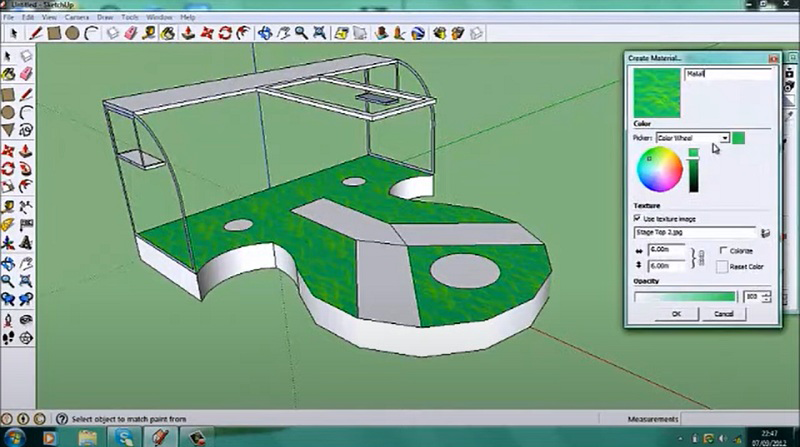
Task: Expand the Color Wheel picker dropdown
Action: coord(724,138)
